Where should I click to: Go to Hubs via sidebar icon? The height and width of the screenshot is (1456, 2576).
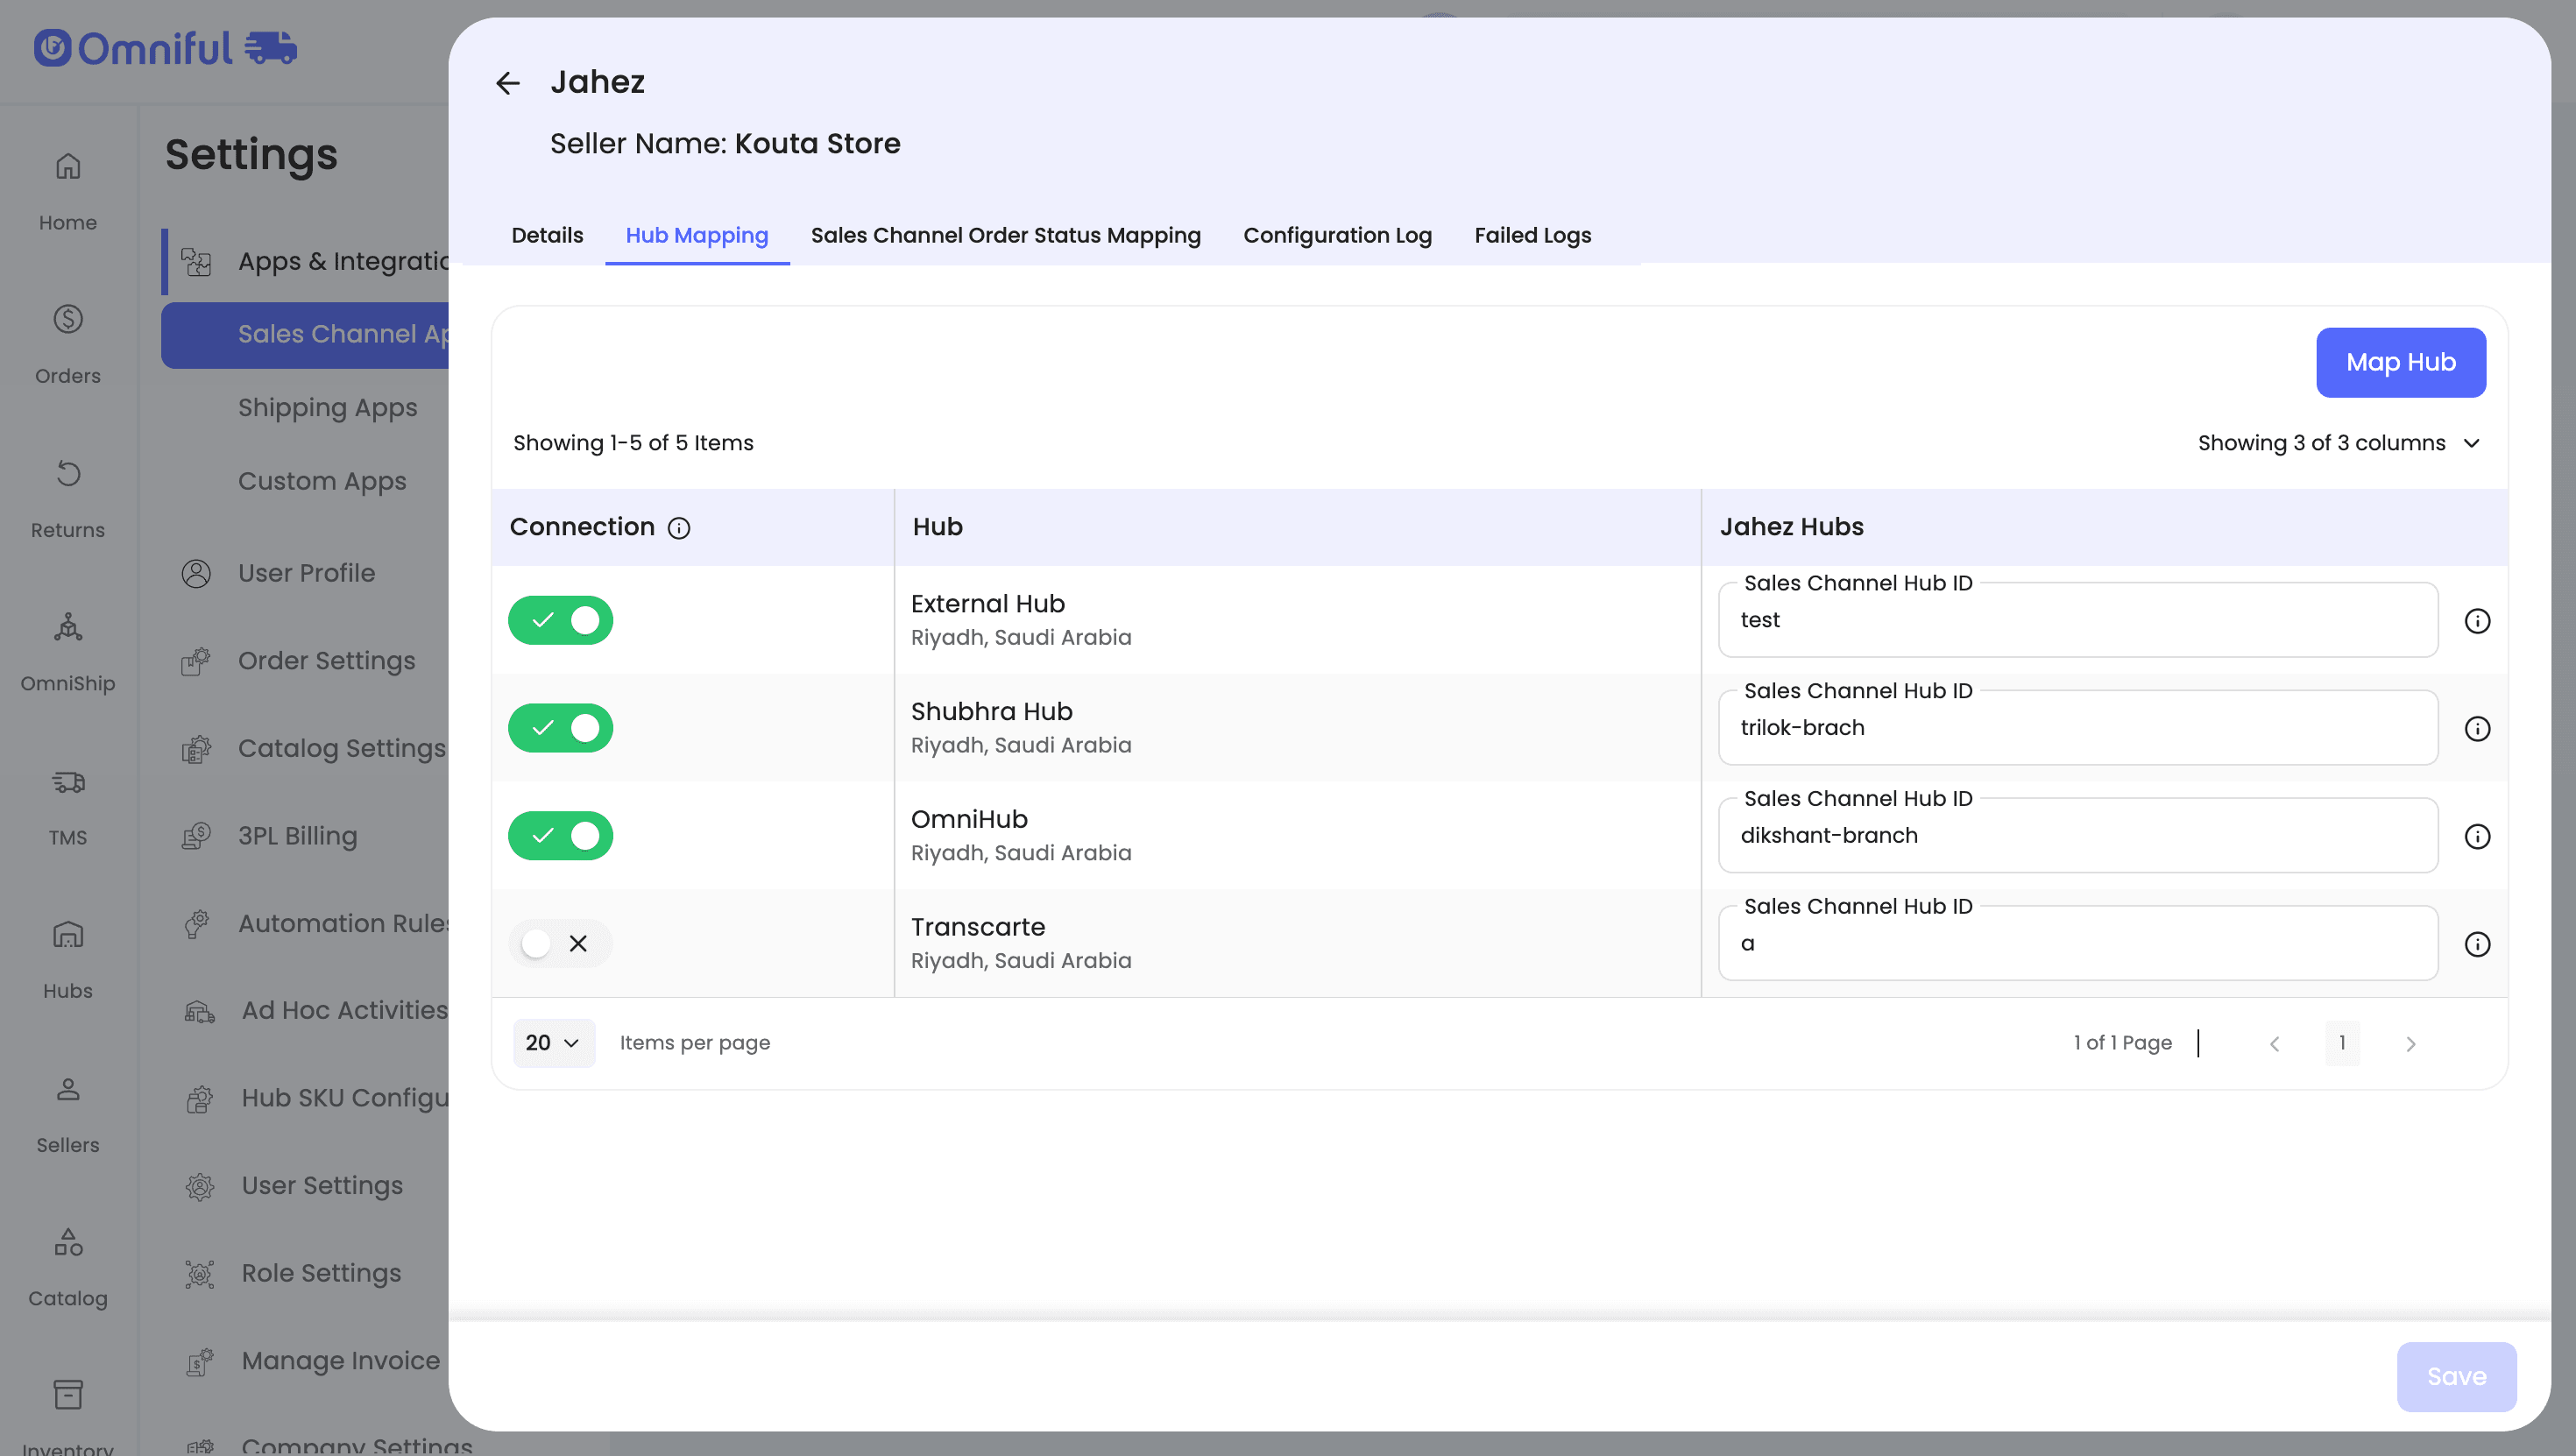[68, 935]
